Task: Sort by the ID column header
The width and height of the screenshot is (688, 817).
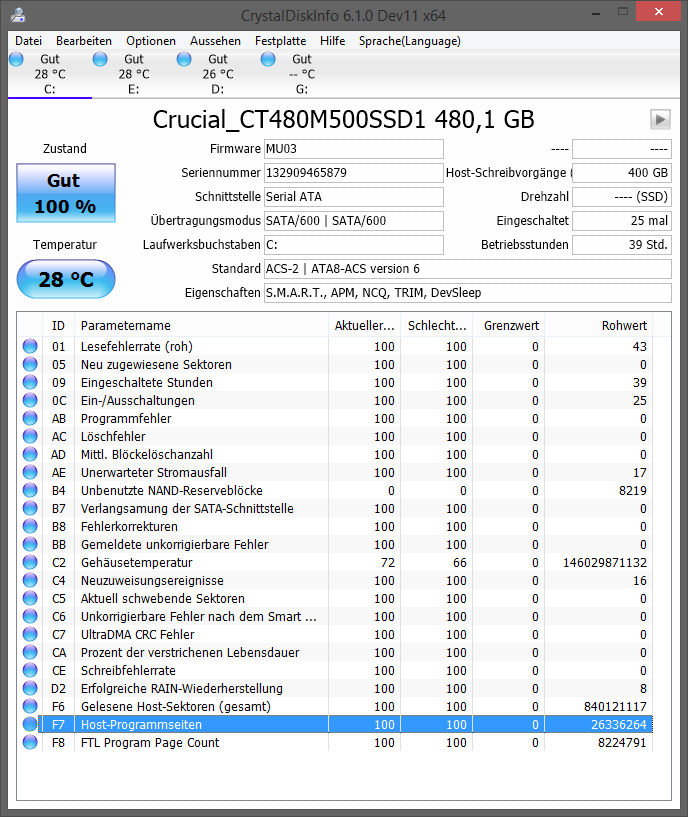Action: pos(58,326)
